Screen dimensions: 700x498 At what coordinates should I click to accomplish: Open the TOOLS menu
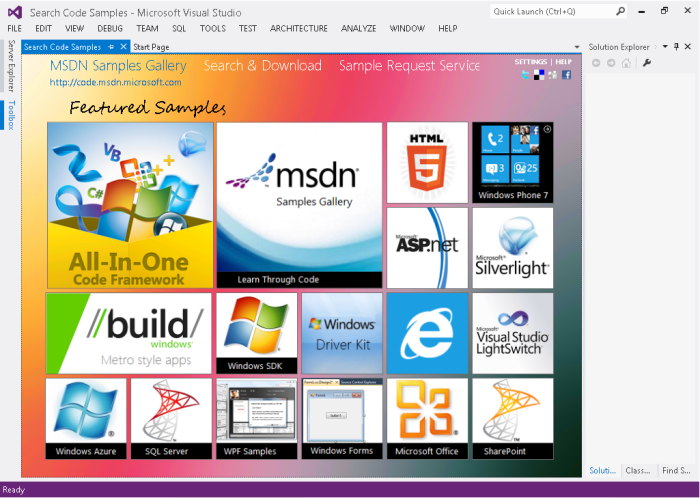coord(212,29)
